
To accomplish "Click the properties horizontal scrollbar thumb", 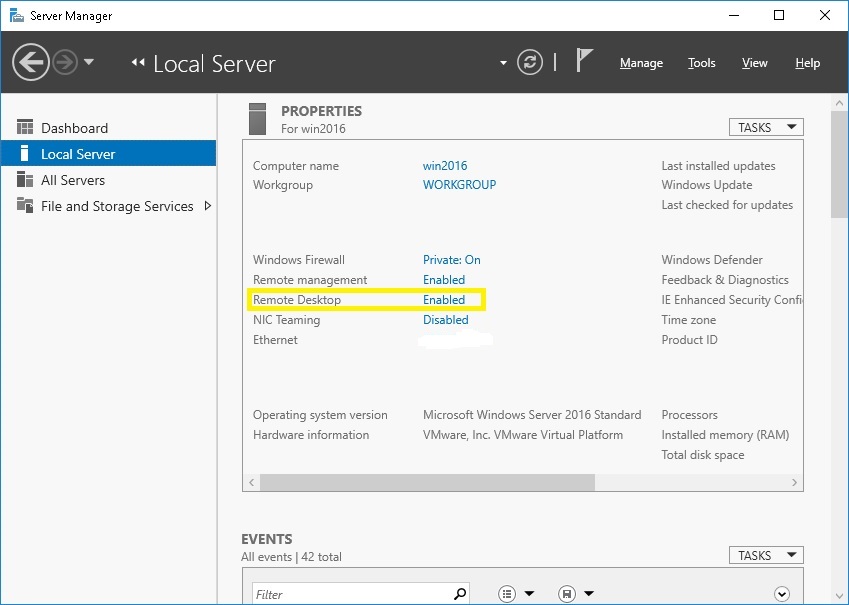I will click(427, 482).
